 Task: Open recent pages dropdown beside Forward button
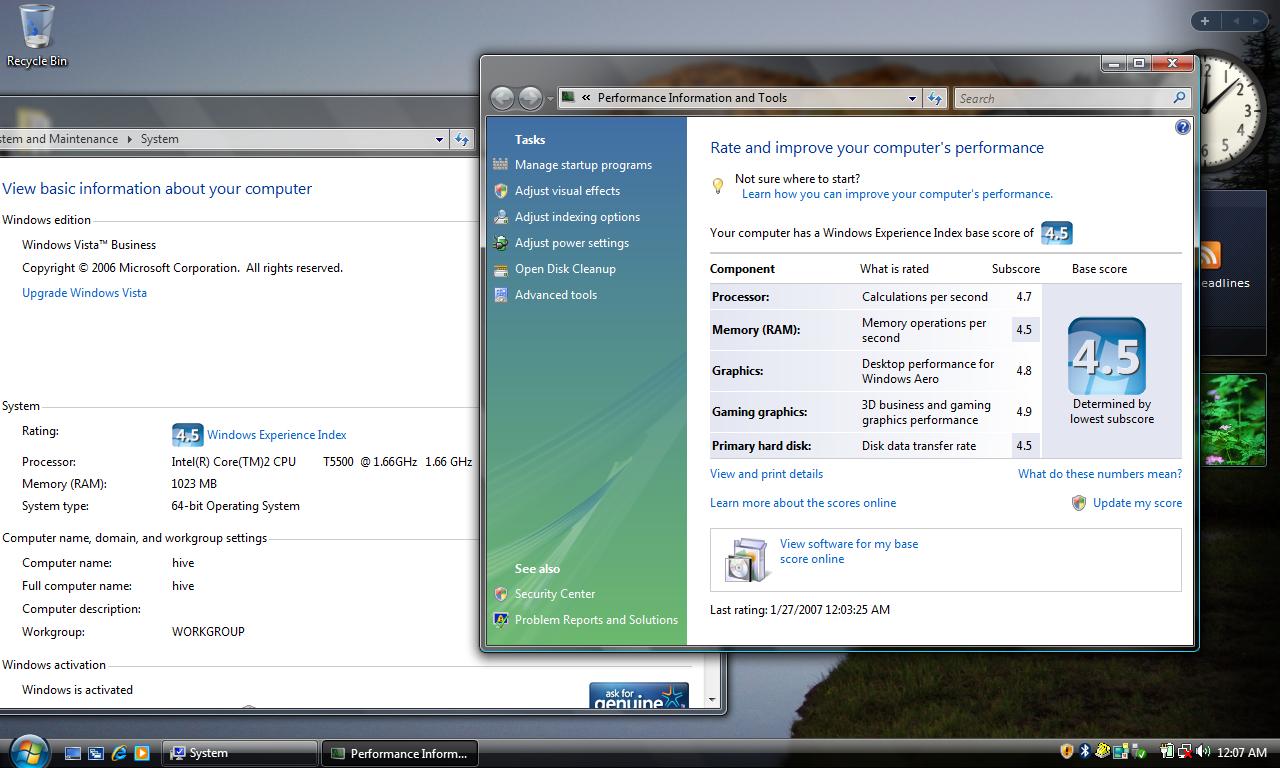pos(550,99)
